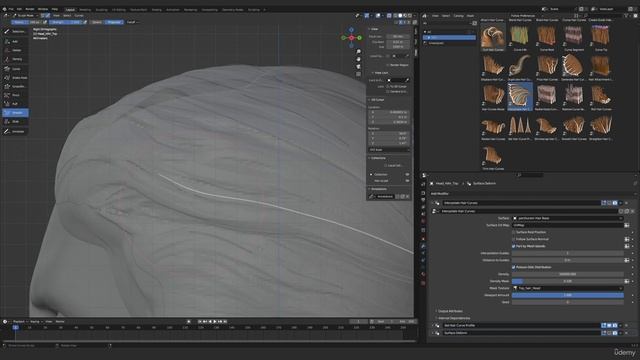640x360 pixels.
Task: Uncheck Part by Mesh Islands
Action: (514, 246)
